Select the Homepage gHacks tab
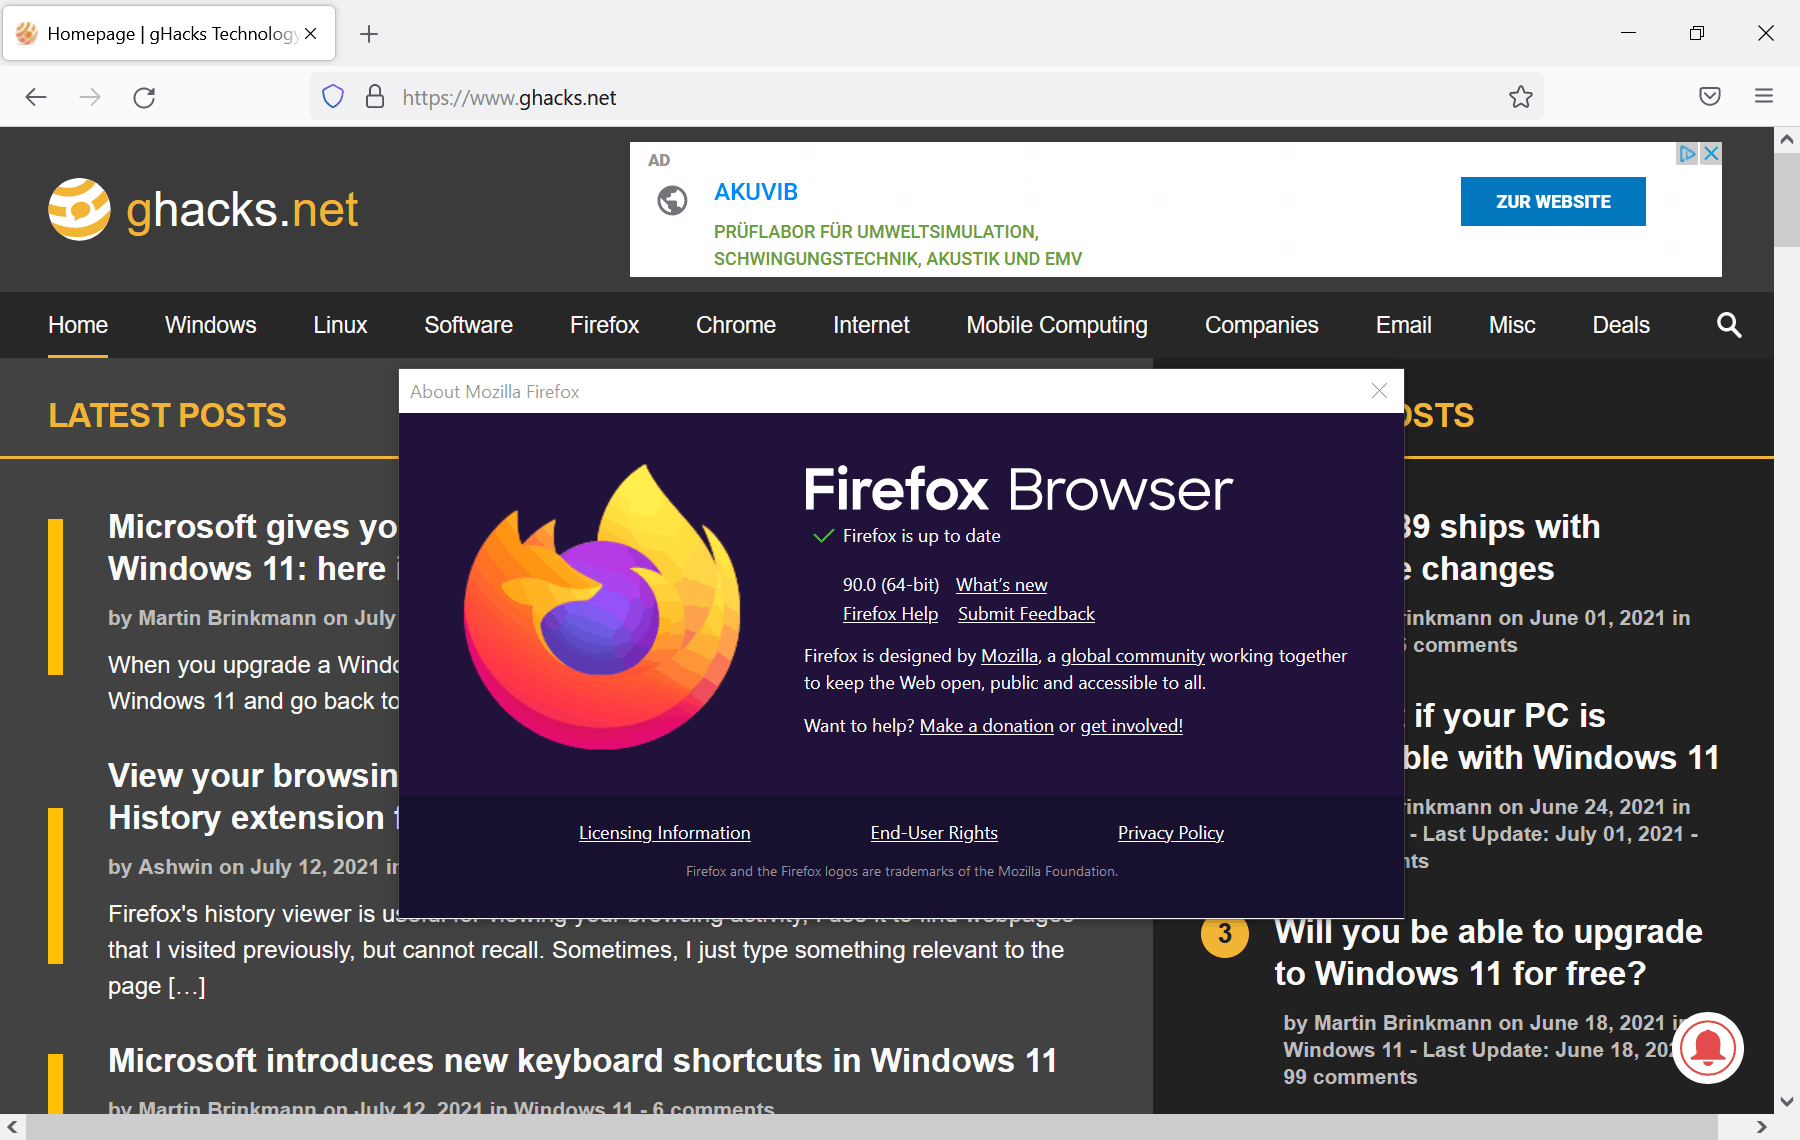The image size is (1800, 1140). pos(170,34)
